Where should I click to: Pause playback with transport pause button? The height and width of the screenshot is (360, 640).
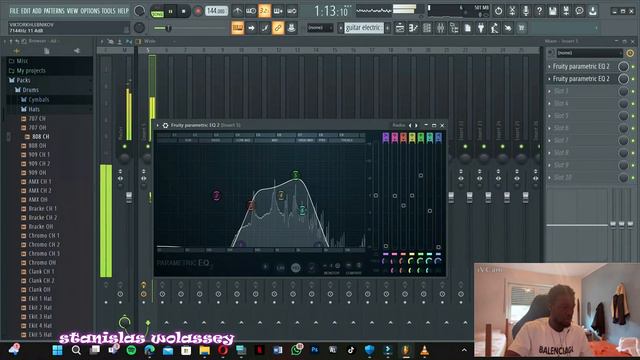click(x=171, y=11)
